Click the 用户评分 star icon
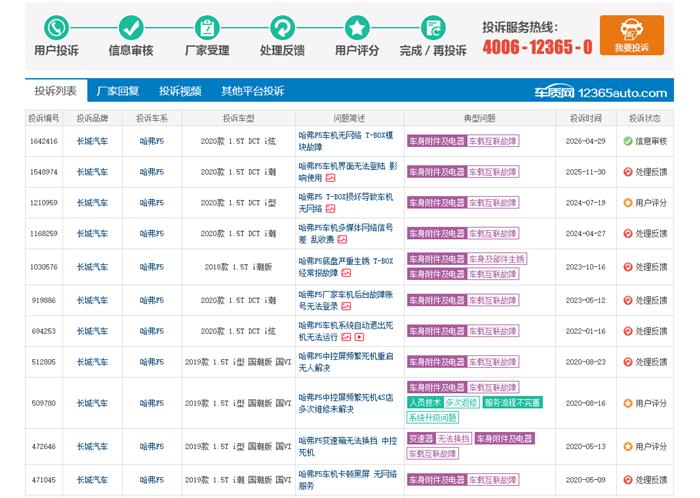This screenshot has height=498, width=700. point(356,27)
